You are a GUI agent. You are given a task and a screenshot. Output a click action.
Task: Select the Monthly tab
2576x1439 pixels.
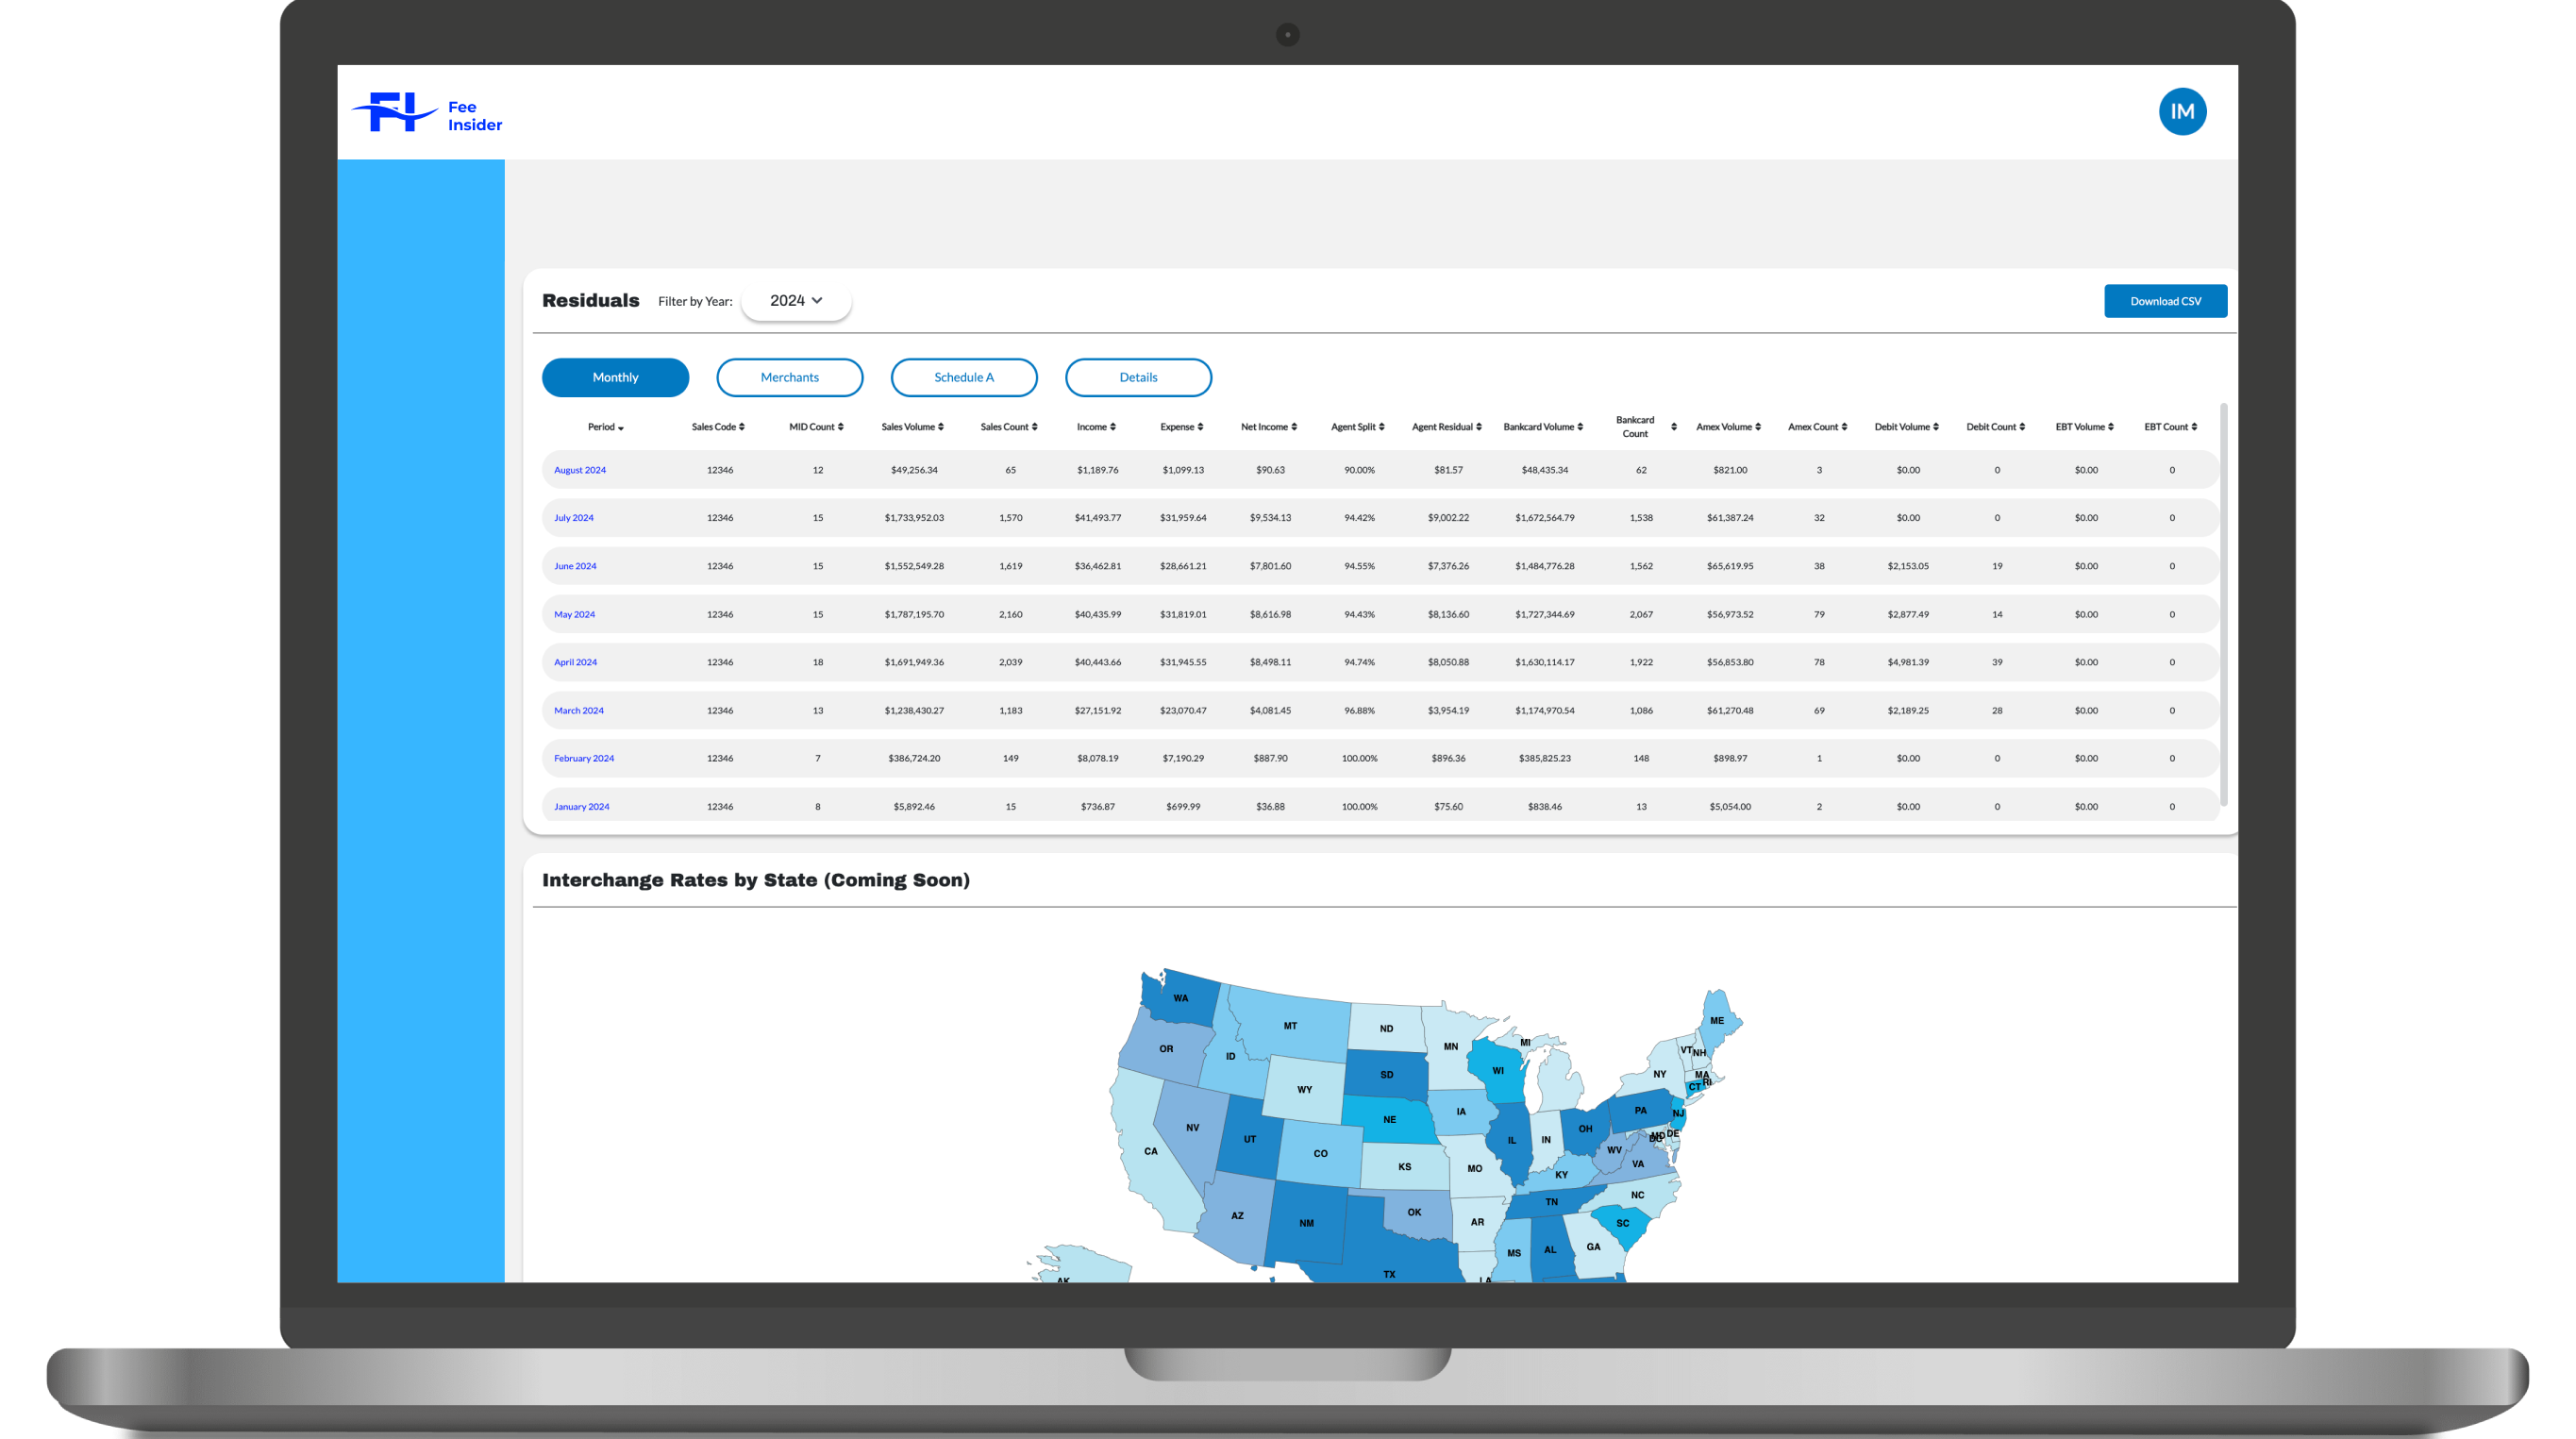[615, 377]
